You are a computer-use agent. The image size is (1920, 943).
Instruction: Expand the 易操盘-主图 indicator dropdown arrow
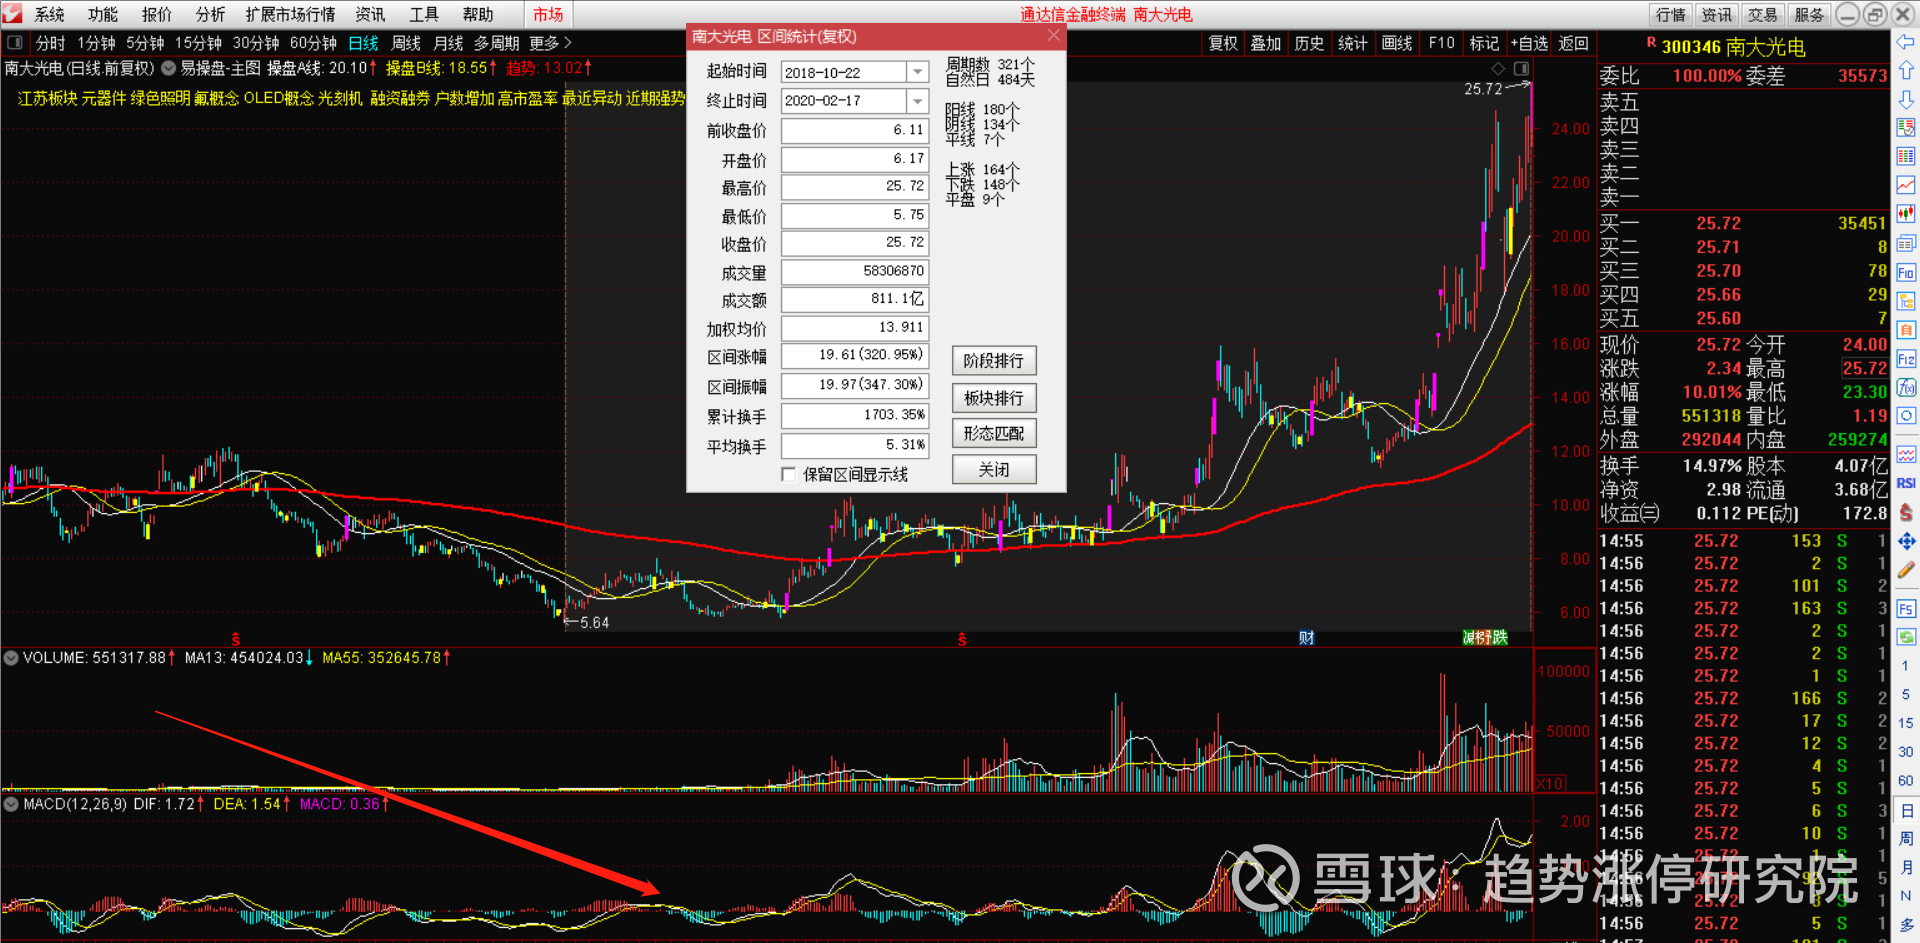click(x=169, y=68)
